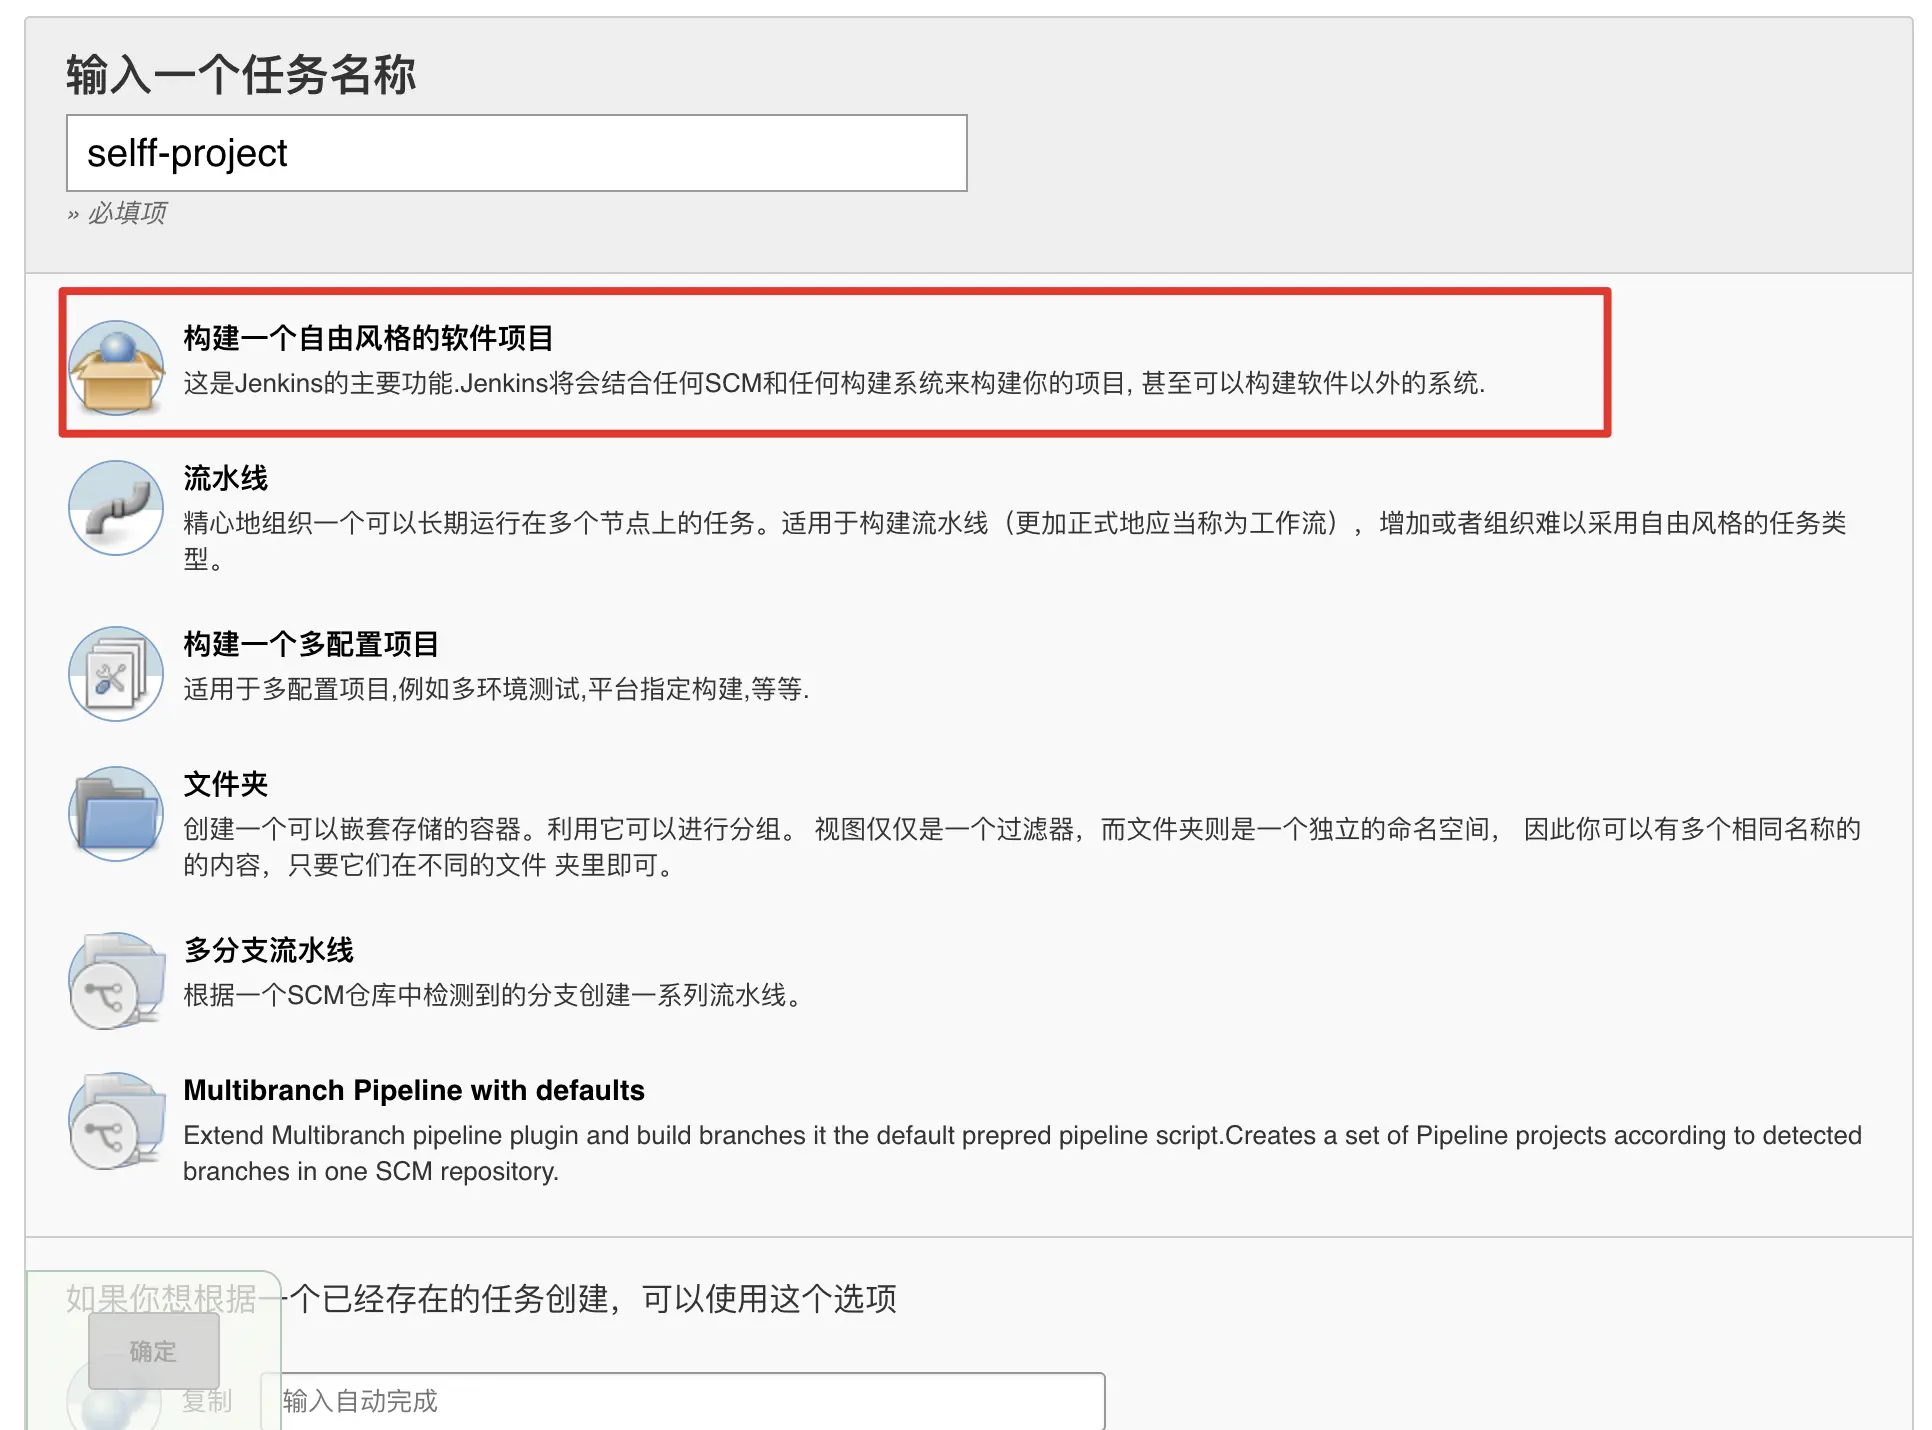Click the blue Folder icon
The image size is (1932, 1430).
pos(116,813)
